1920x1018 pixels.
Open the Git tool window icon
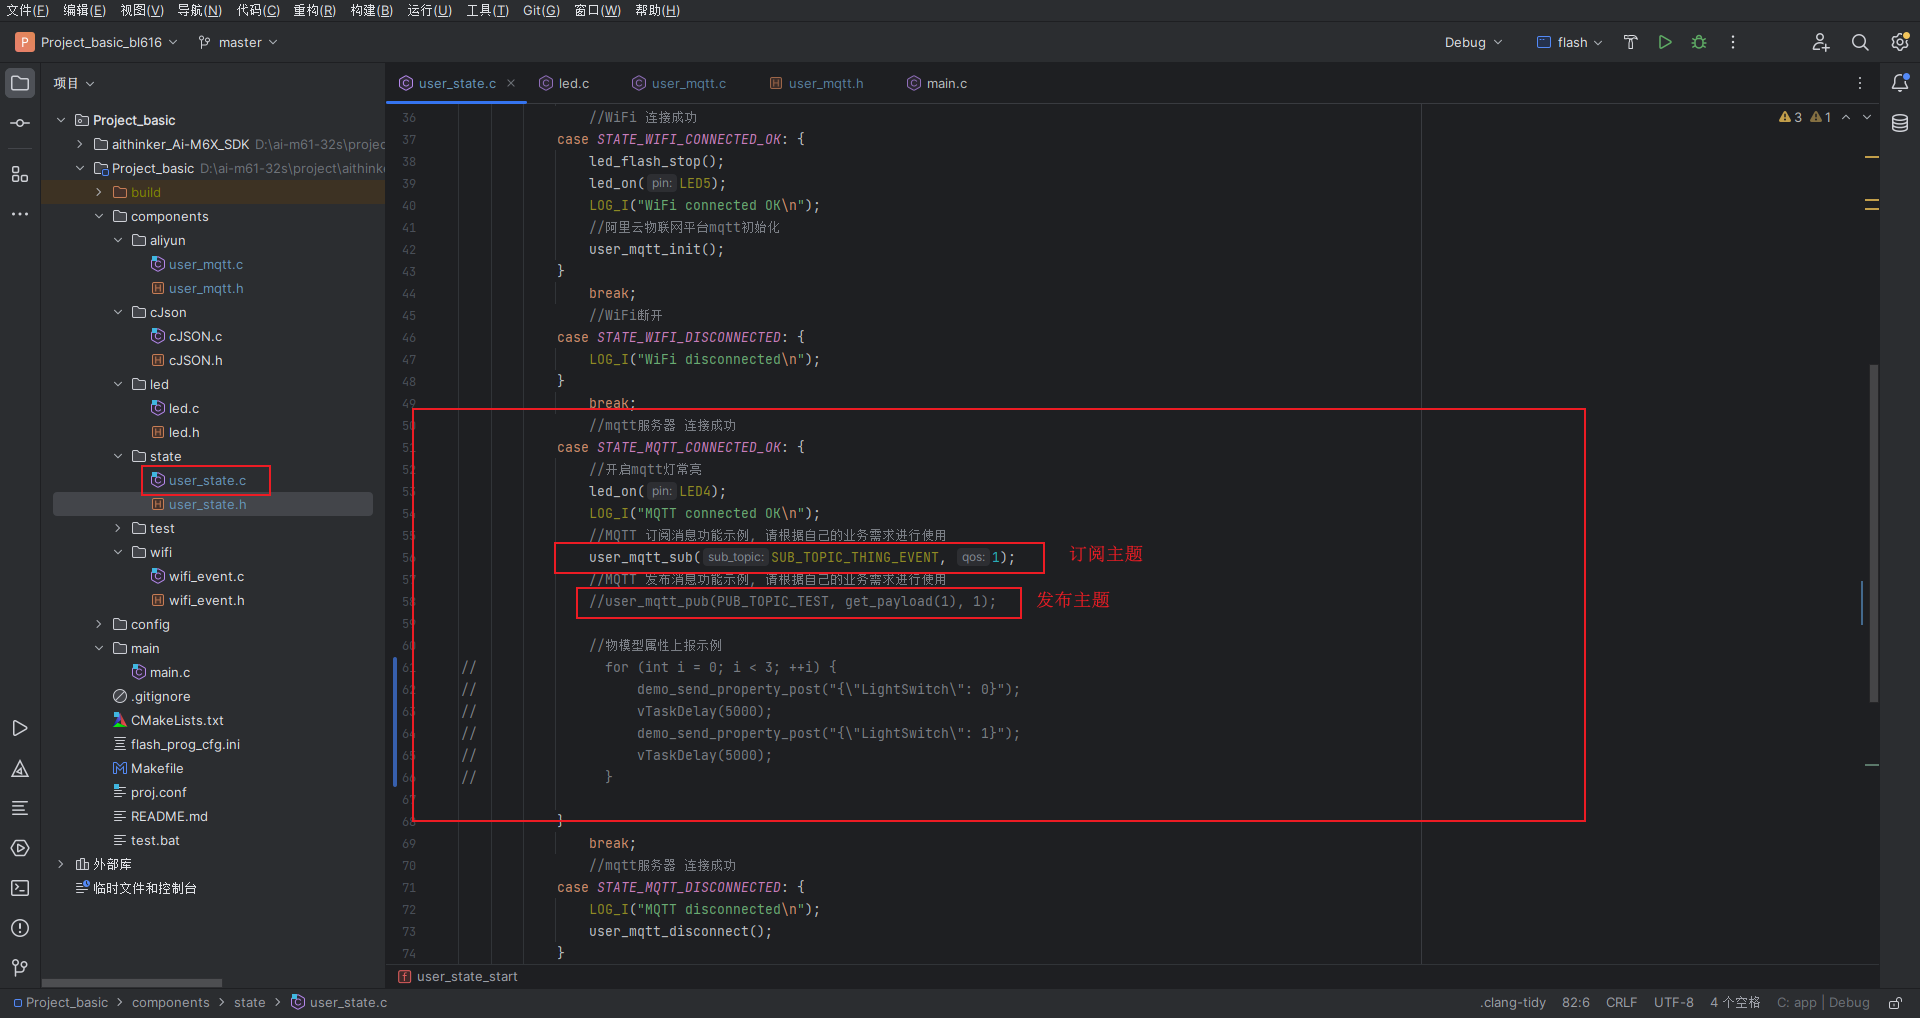[x=20, y=968]
